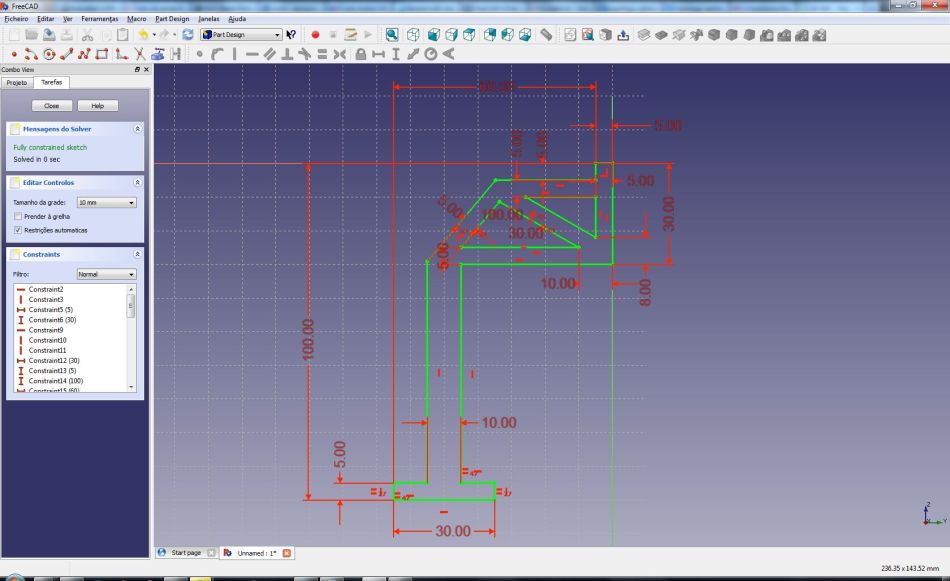950x581 pixels.
Task: Click the measure distance ruler icon
Action: (546, 35)
